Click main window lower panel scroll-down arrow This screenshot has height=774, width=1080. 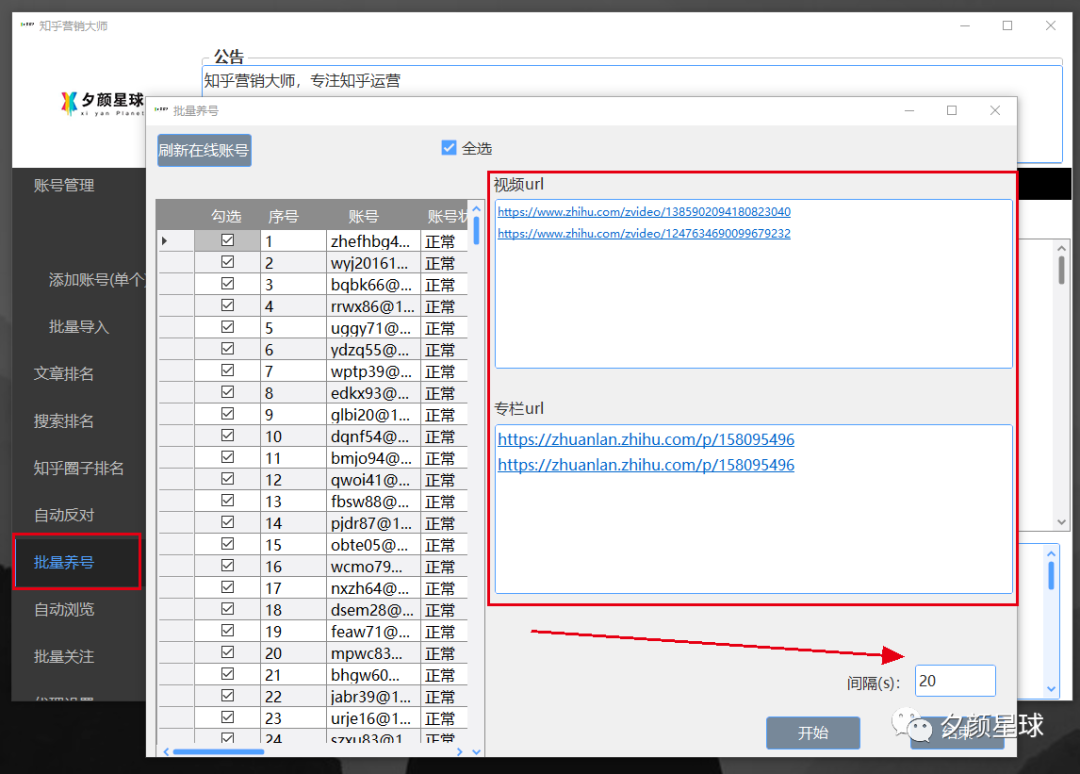coord(1051,688)
